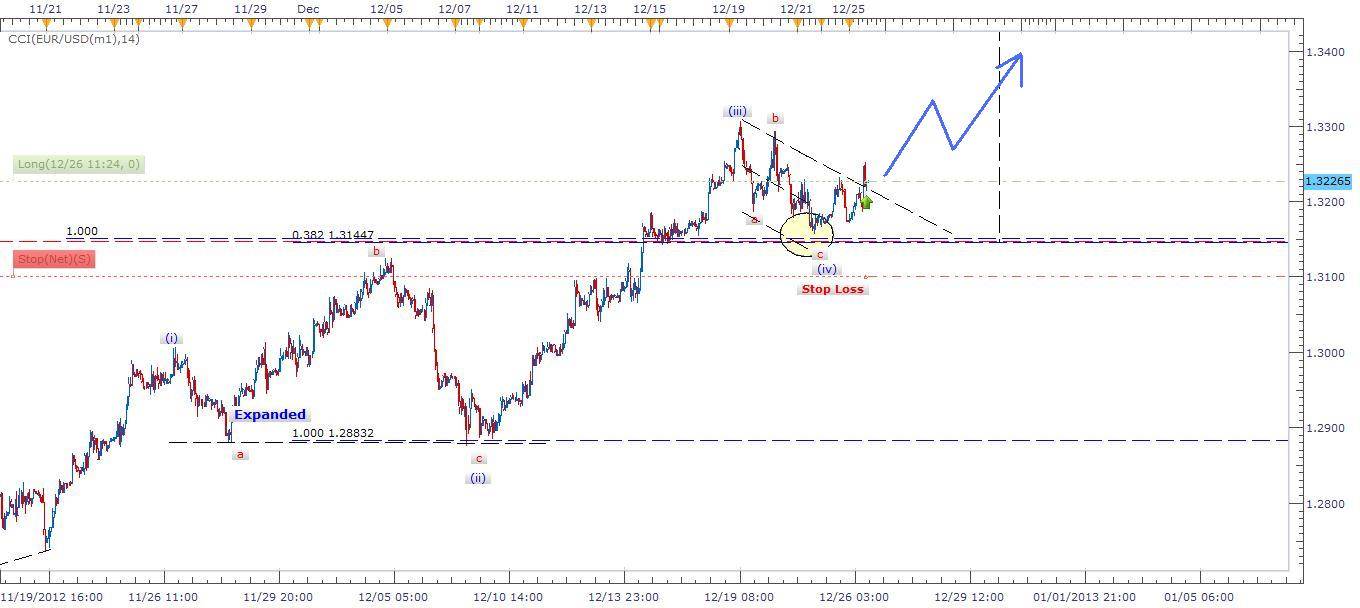Select the green buy arrow marker on the chart
Screen dimensions: 1360x608
866,202
